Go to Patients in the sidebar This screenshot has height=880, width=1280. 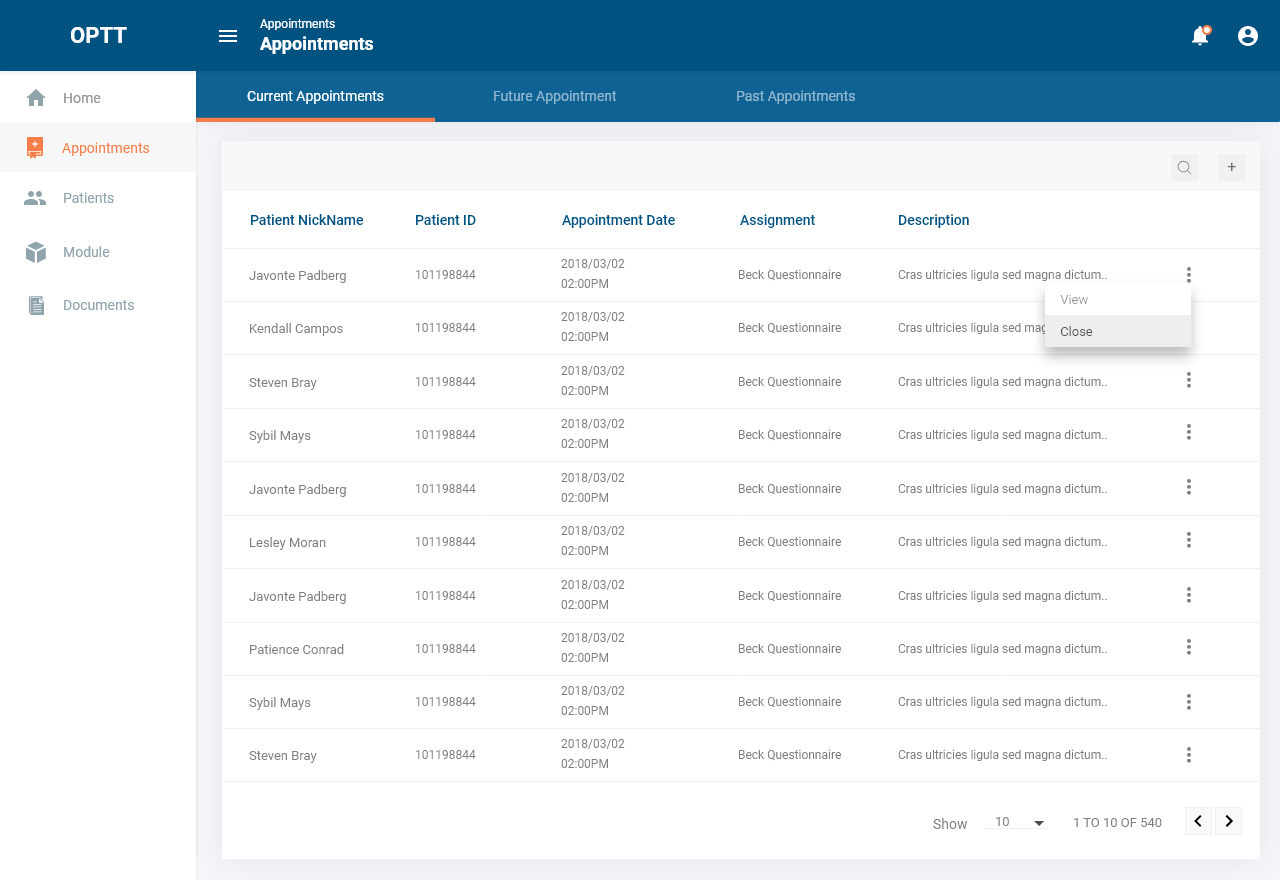[x=88, y=198]
